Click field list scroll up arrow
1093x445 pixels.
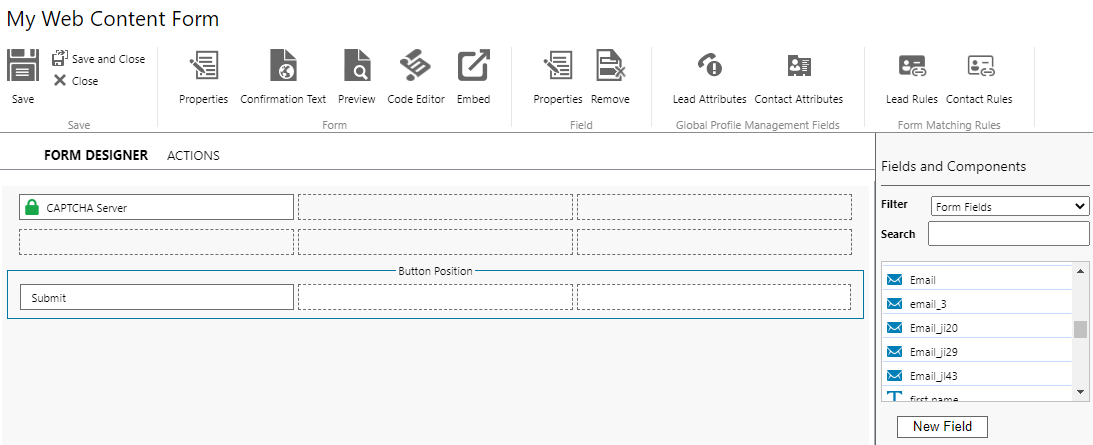[1080, 271]
